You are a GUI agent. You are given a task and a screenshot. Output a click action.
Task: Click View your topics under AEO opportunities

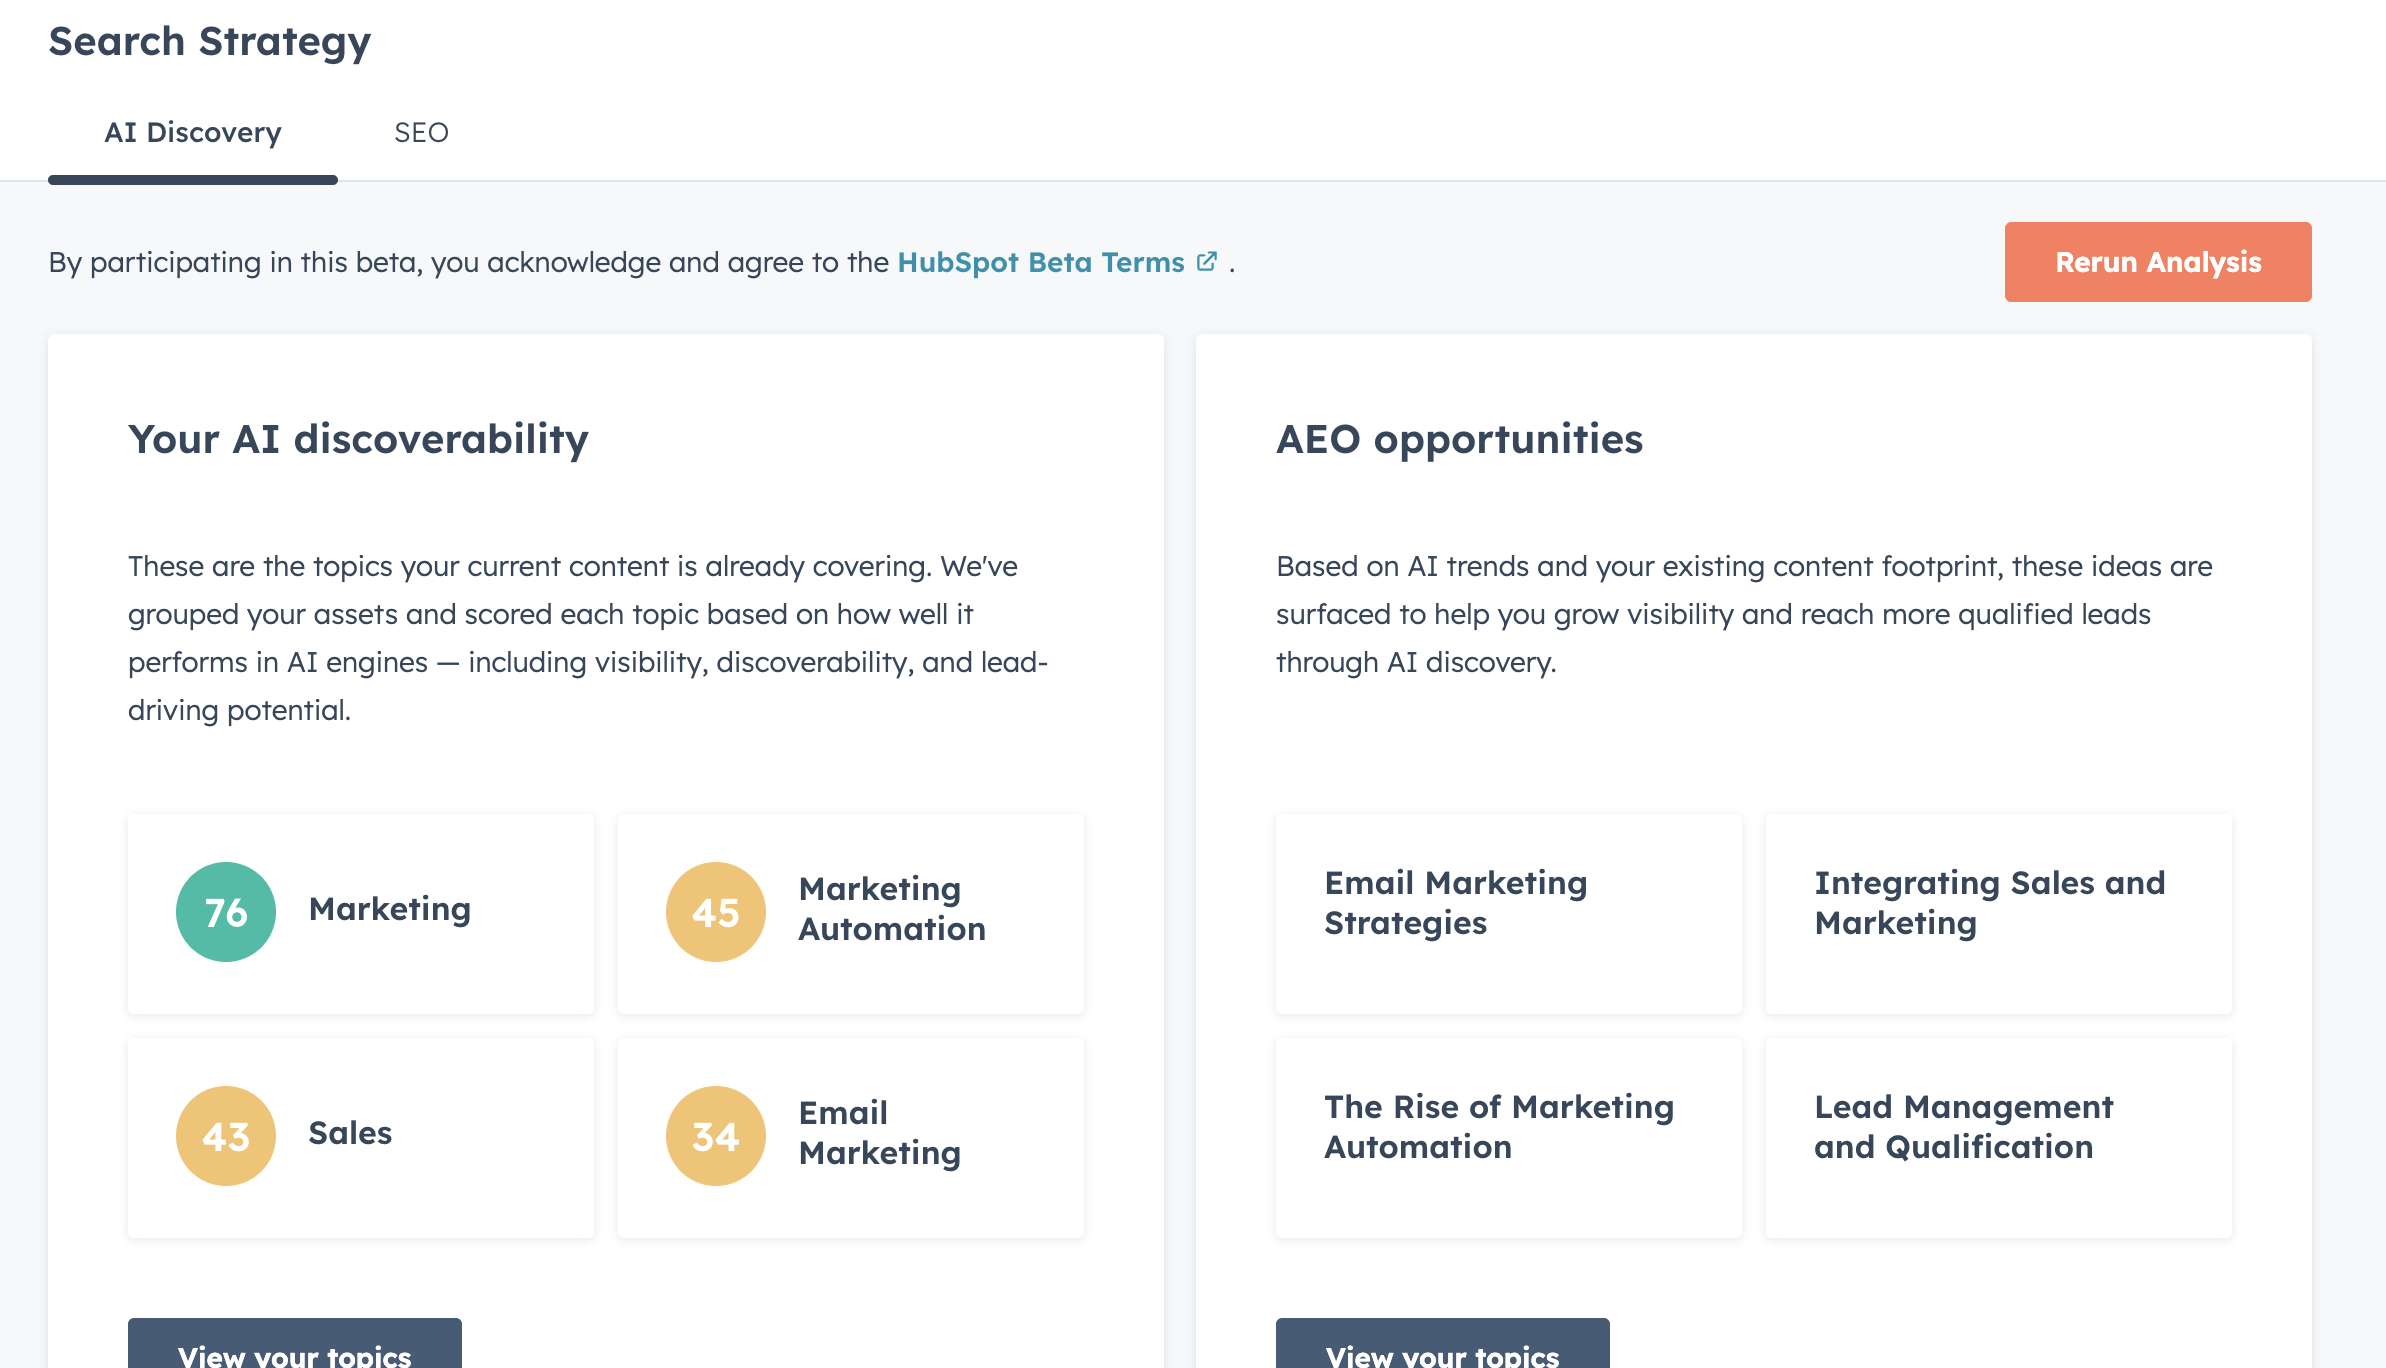[1443, 1345]
